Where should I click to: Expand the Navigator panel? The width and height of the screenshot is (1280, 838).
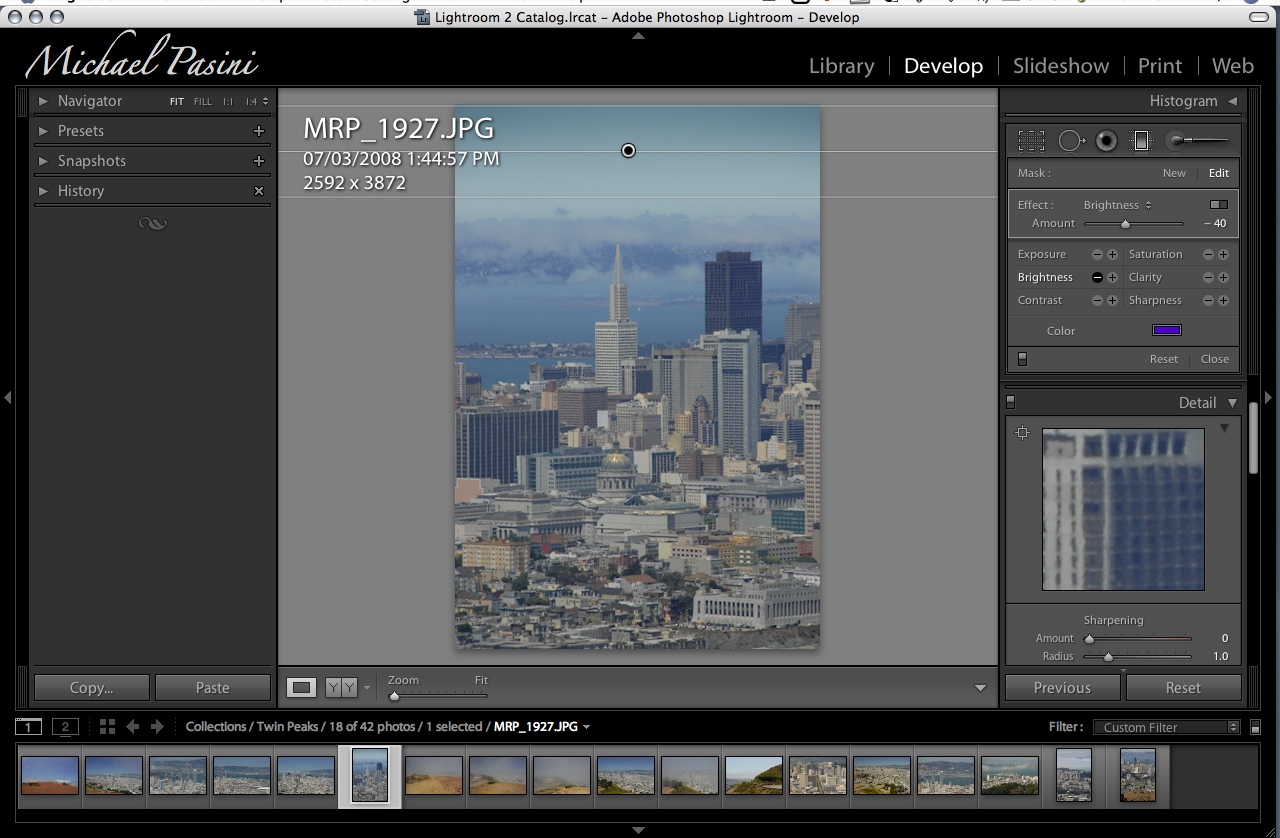[43, 101]
